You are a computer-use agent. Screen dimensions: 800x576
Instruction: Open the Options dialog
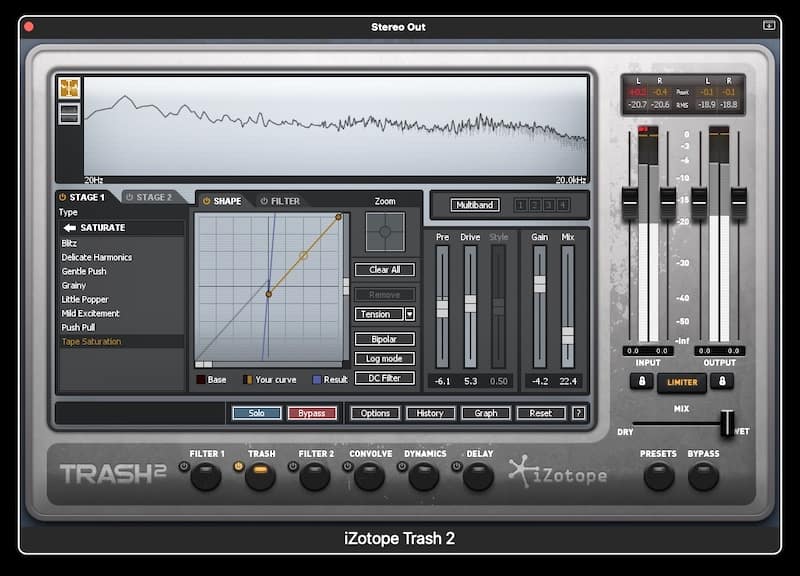(376, 413)
